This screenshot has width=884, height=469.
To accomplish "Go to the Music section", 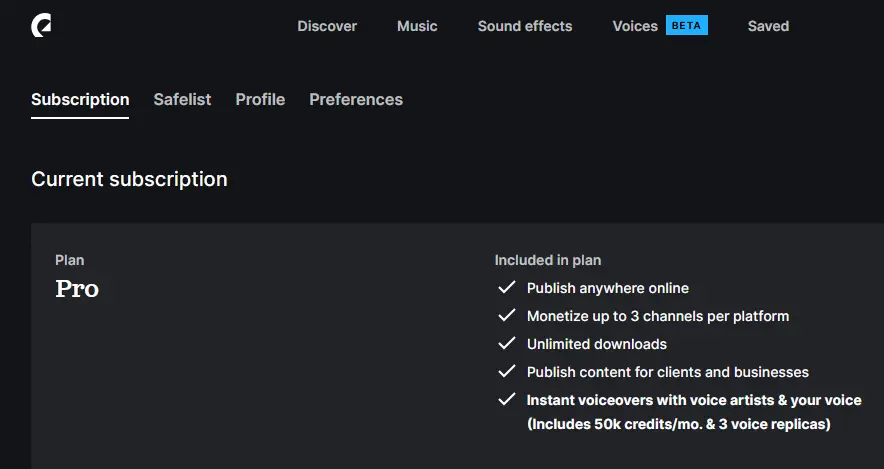I will click(417, 26).
